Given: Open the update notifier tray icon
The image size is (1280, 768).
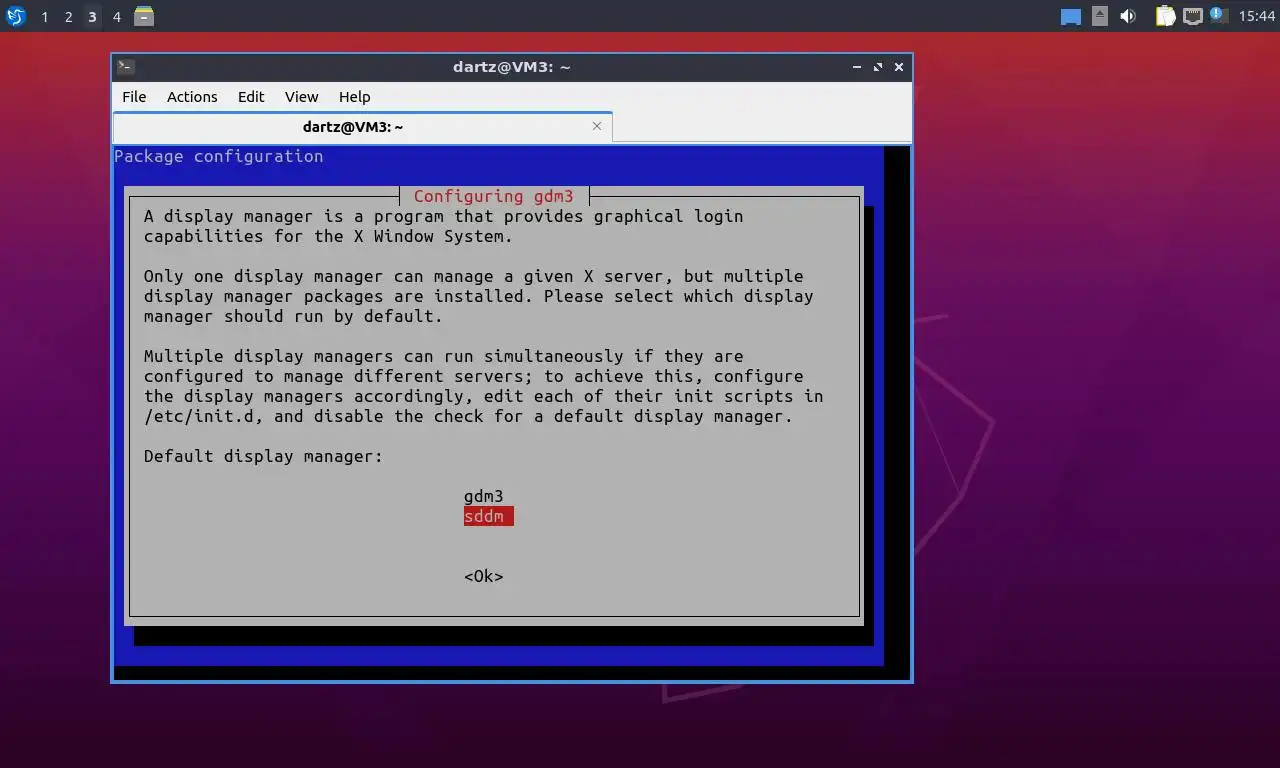Looking at the screenshot, I should [1217, 14].
